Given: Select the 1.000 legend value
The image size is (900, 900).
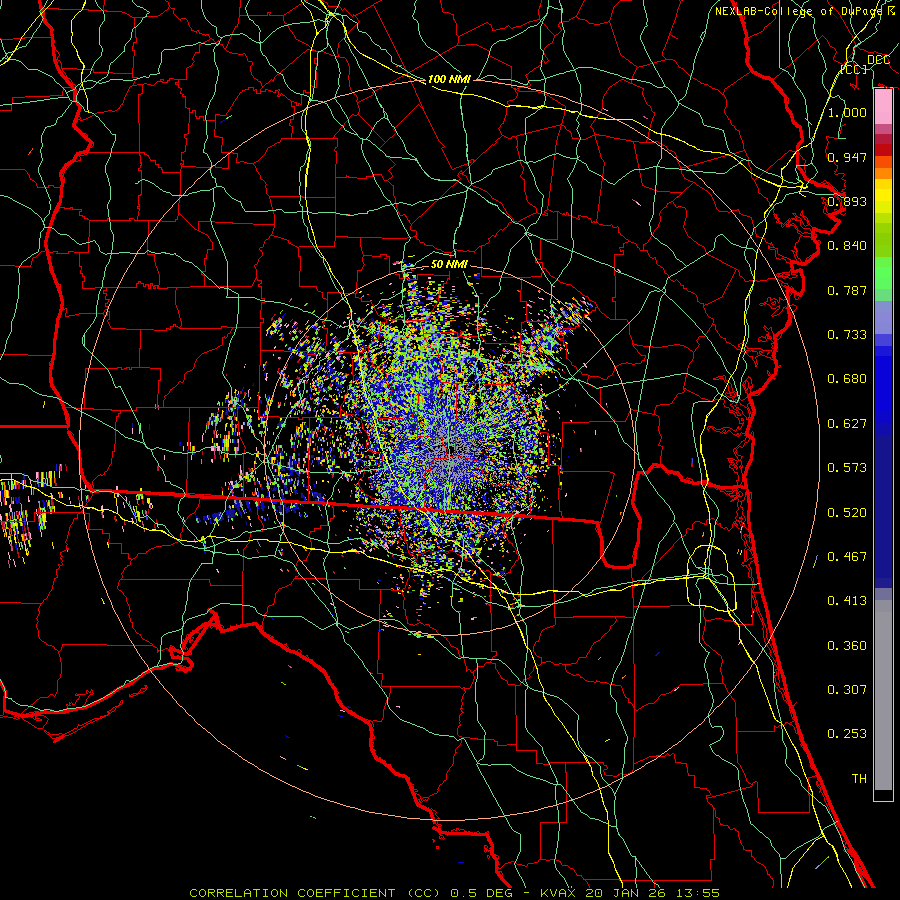Looking at the screenshot, I should tap(847, 112).
